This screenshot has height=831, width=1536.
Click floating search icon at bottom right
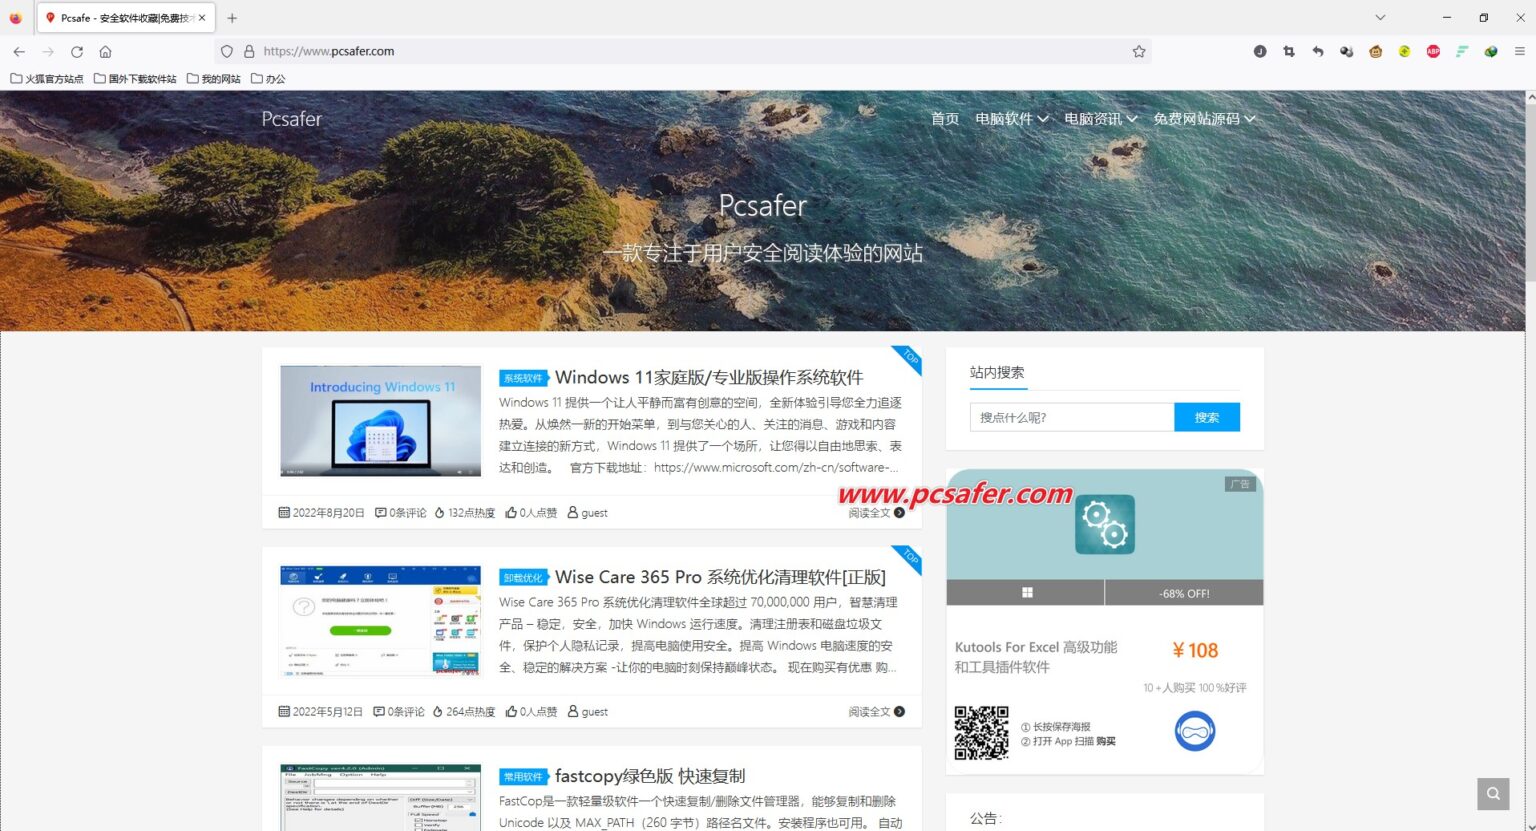pos(1492,793)
